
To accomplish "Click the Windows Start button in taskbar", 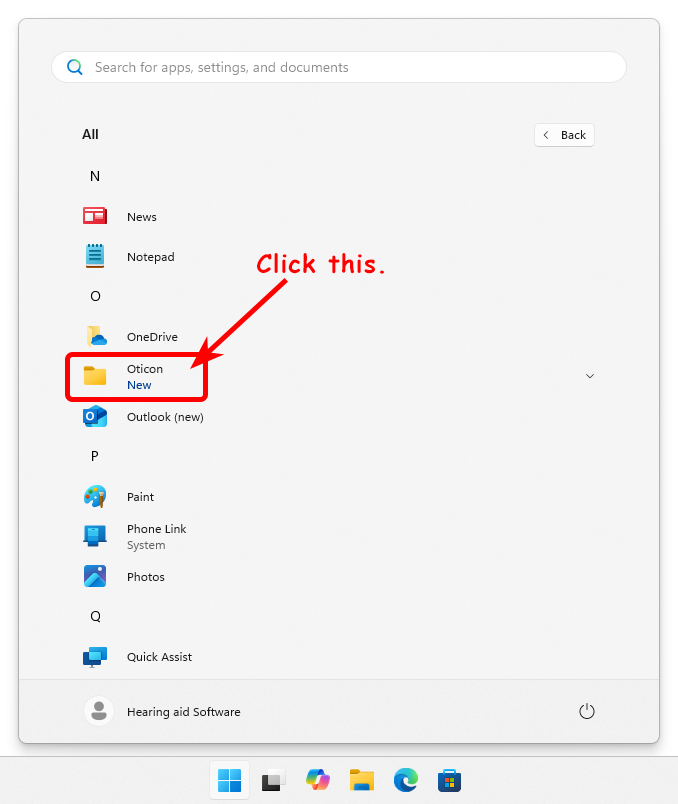I will [x=229, y=780].
